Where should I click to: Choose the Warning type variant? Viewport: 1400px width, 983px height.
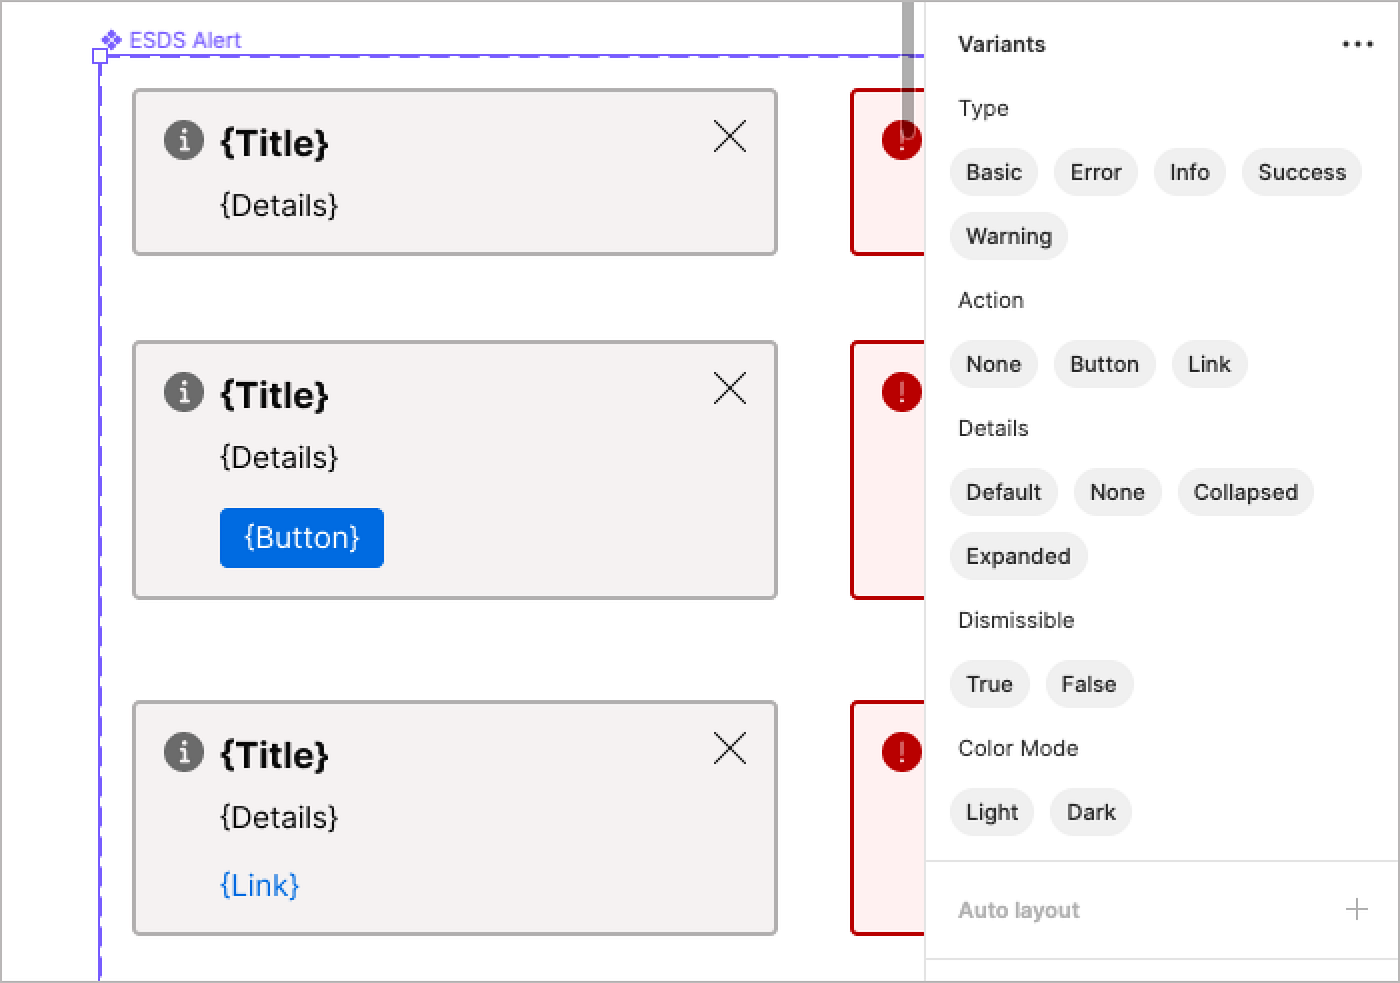tap(1008, 236)
